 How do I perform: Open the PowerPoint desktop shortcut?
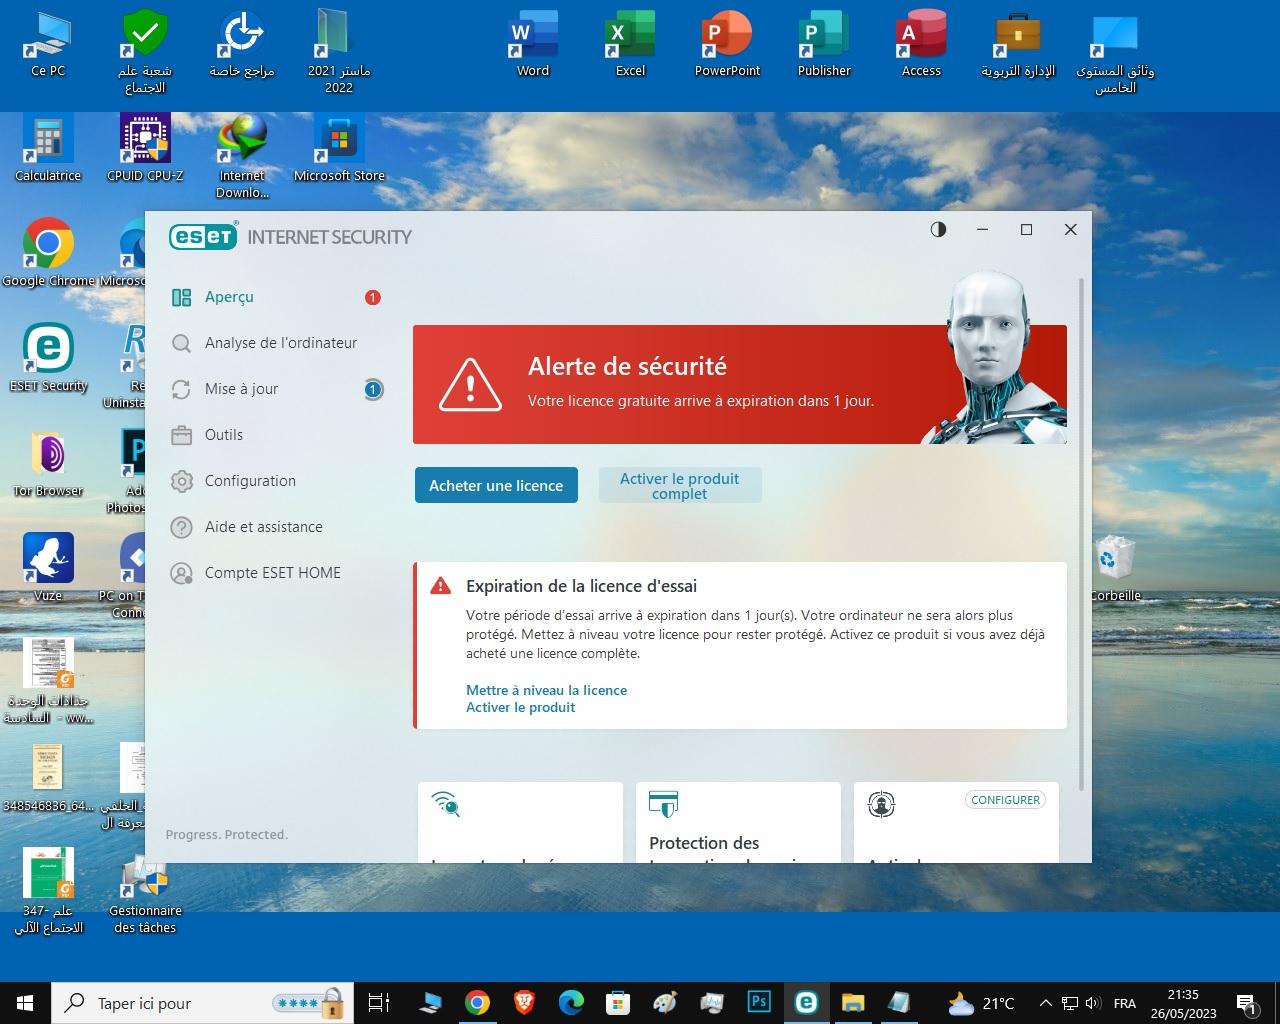coord(727,45)
